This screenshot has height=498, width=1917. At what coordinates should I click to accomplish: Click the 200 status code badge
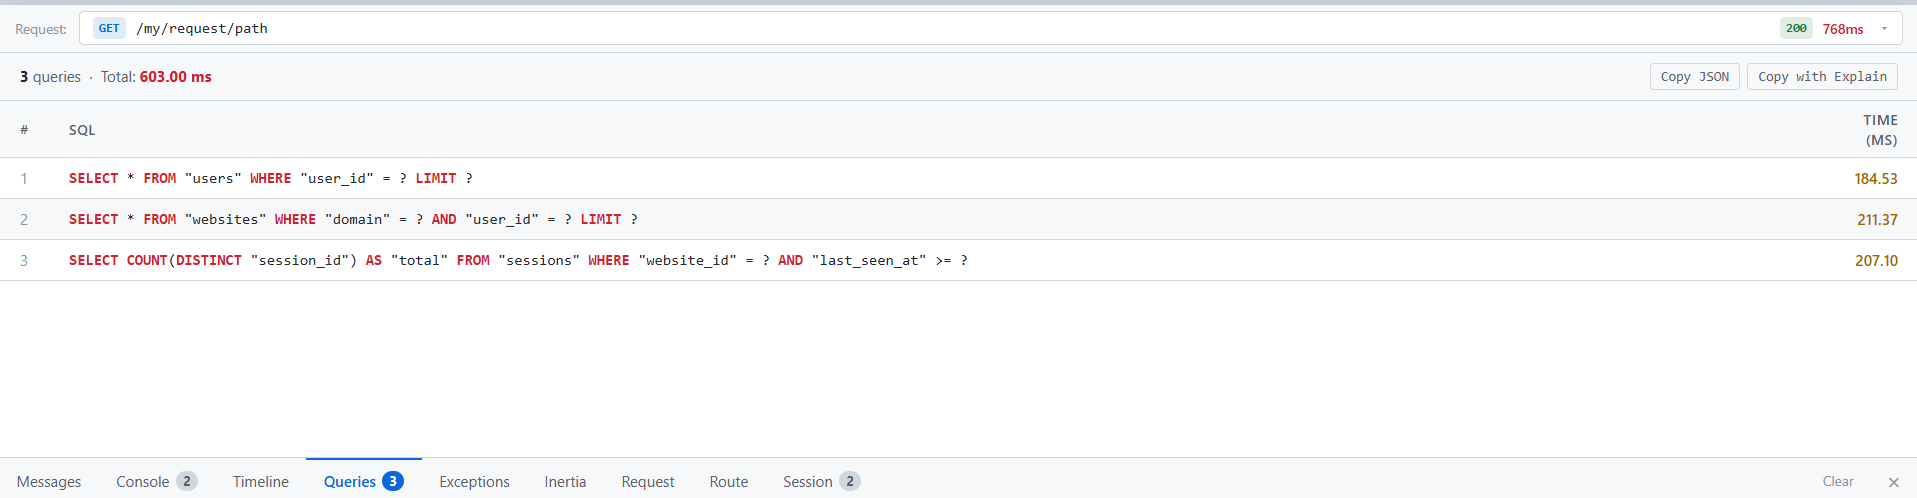(x=1796, y=28)
